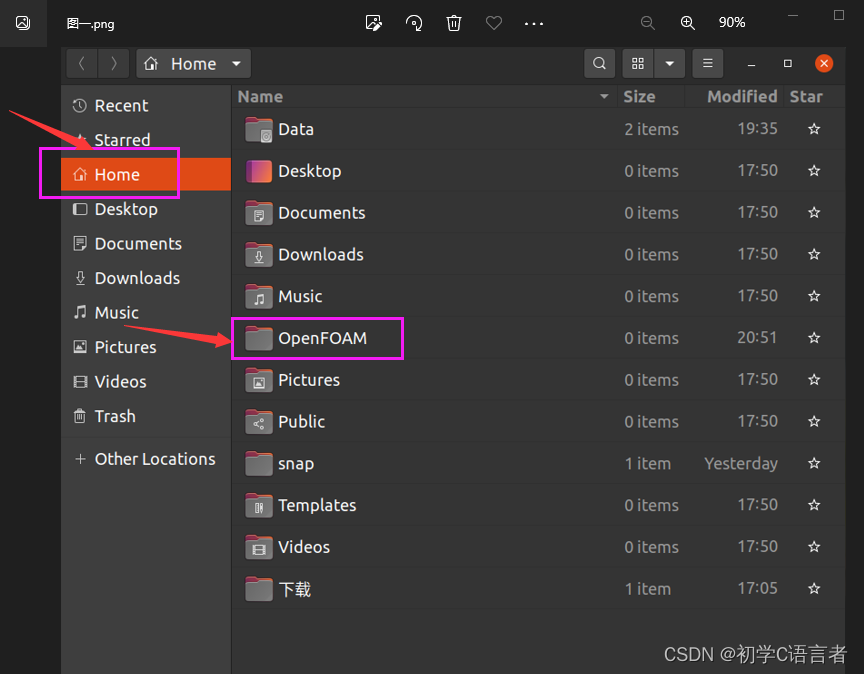Open search in the file manager
The width and height of the screenshot is (864, 674).
599,63
